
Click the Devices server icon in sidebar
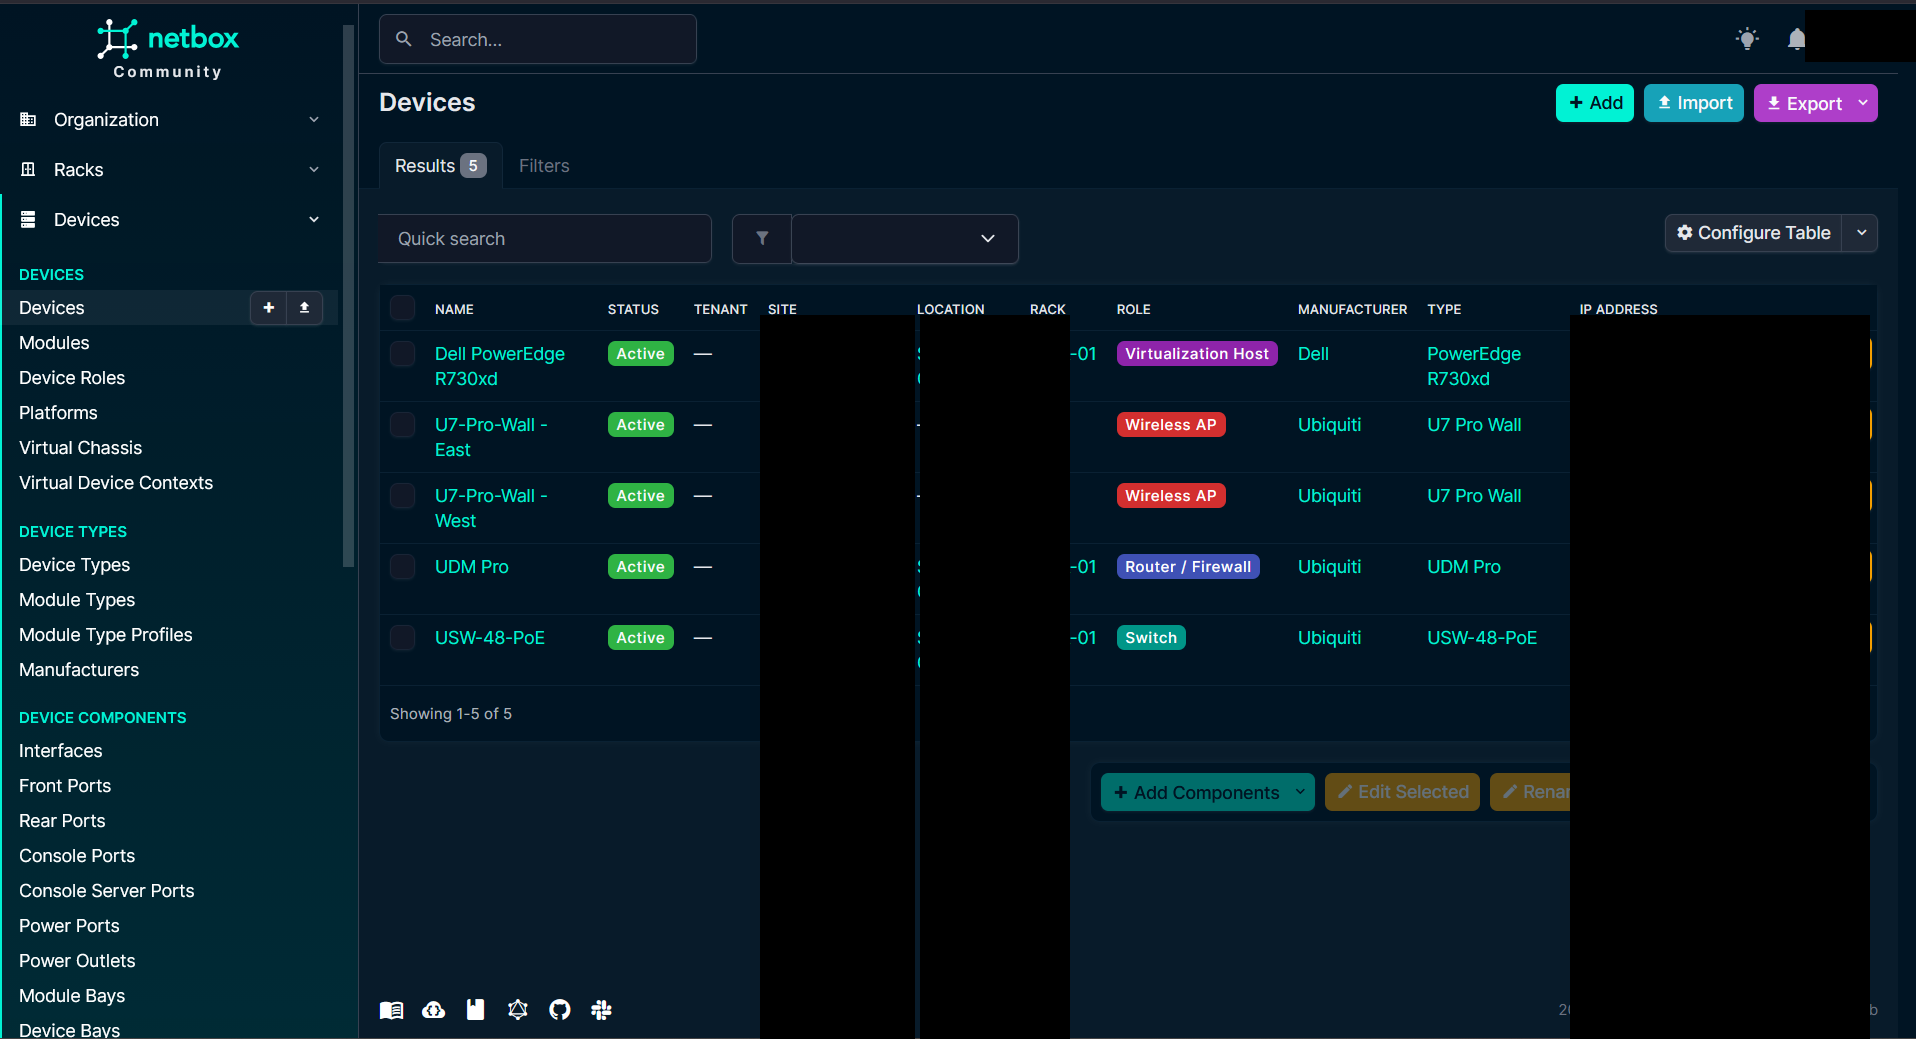pos(28,219)
